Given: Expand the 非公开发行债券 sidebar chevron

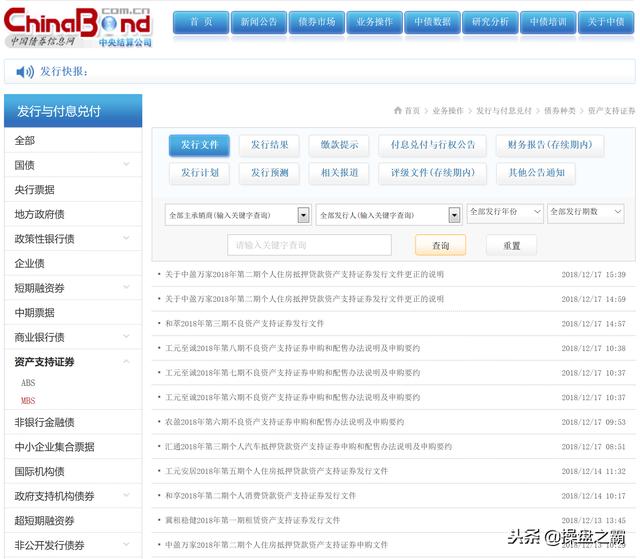Looking at the screenshot, I should 127,544.
